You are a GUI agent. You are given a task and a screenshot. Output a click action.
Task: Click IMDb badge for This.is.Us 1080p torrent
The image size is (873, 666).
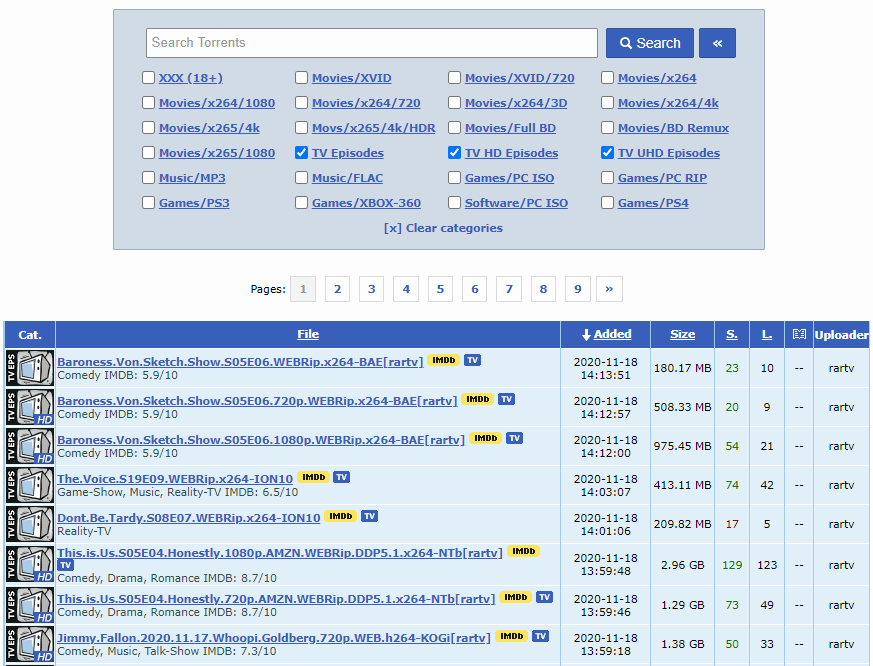point(523,551)
